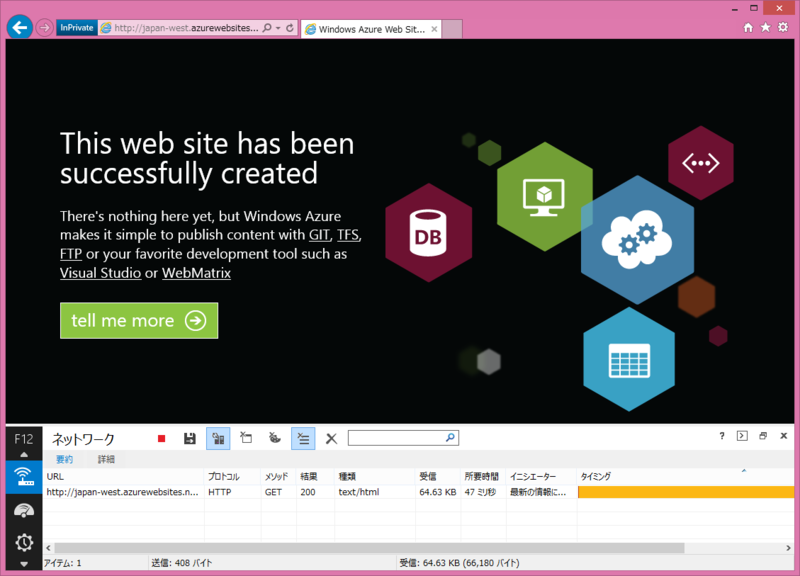Click the tell me more button
The height and width of the screenshot is (576, 800).
pyautogui.click(x=139, y=320)
